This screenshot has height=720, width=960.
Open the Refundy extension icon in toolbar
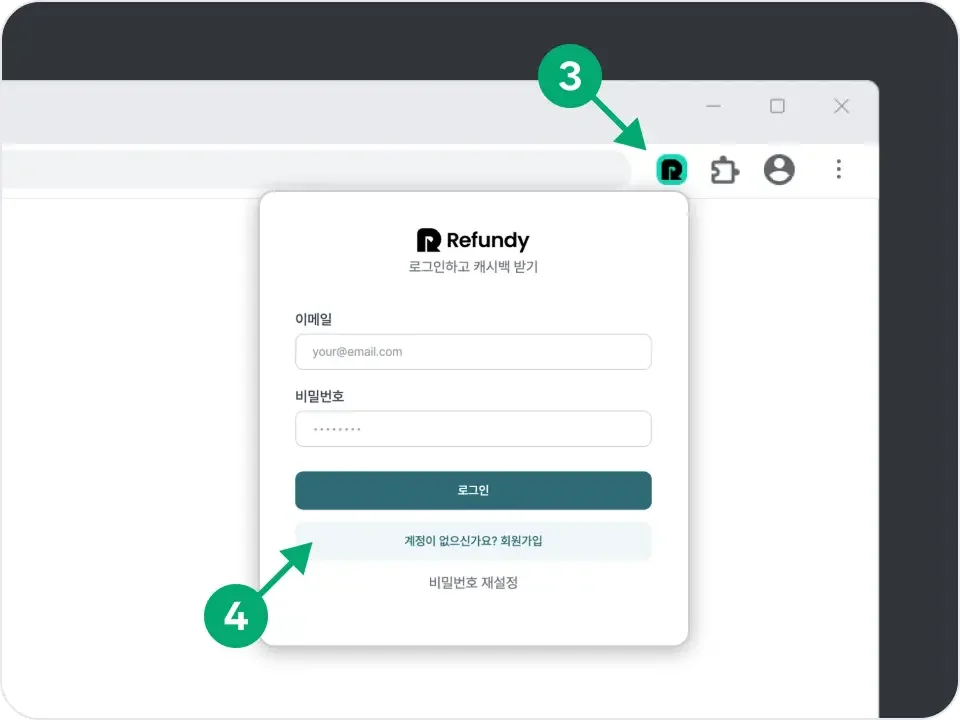click(x=672, y=170)
